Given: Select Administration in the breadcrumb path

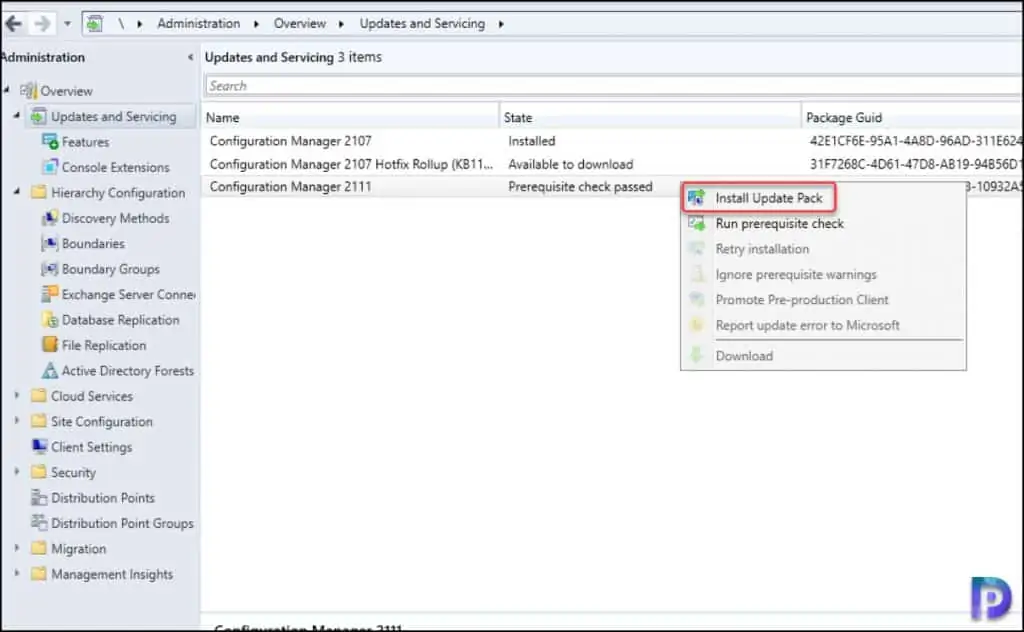Looking at the screenshot, I should 199,24.
